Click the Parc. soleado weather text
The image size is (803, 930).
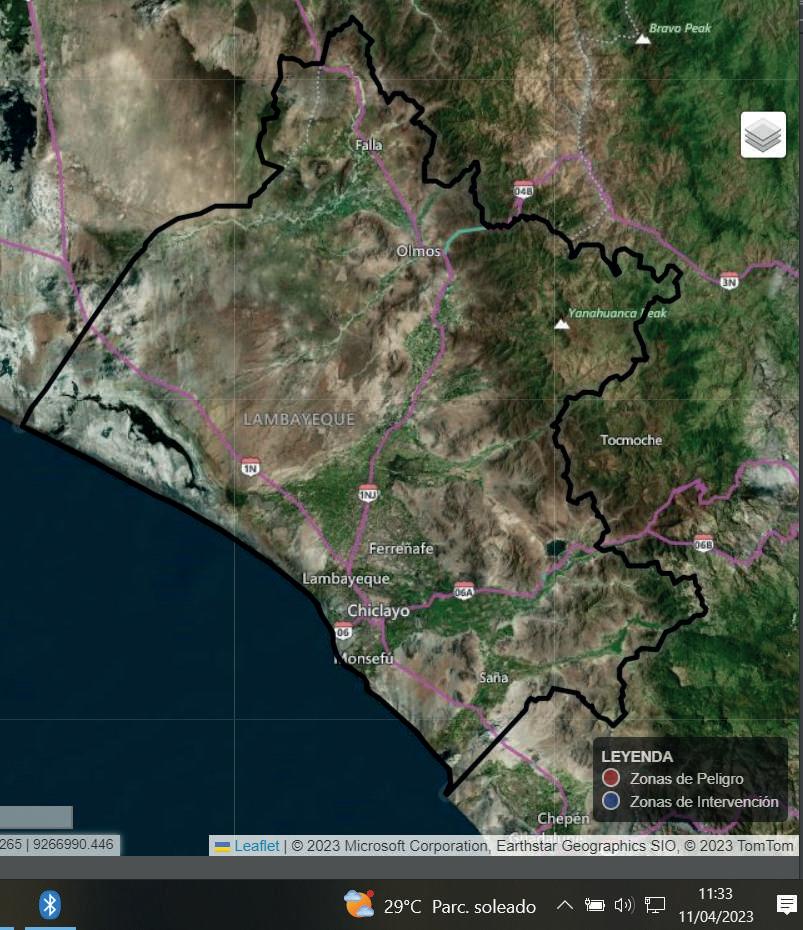pos(483,906)
